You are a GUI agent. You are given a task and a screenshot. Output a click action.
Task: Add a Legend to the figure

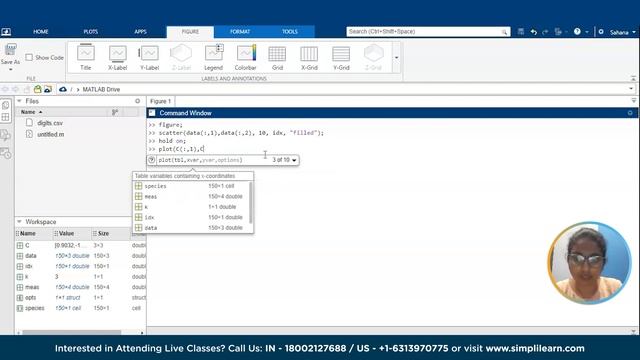pos(213,58)
